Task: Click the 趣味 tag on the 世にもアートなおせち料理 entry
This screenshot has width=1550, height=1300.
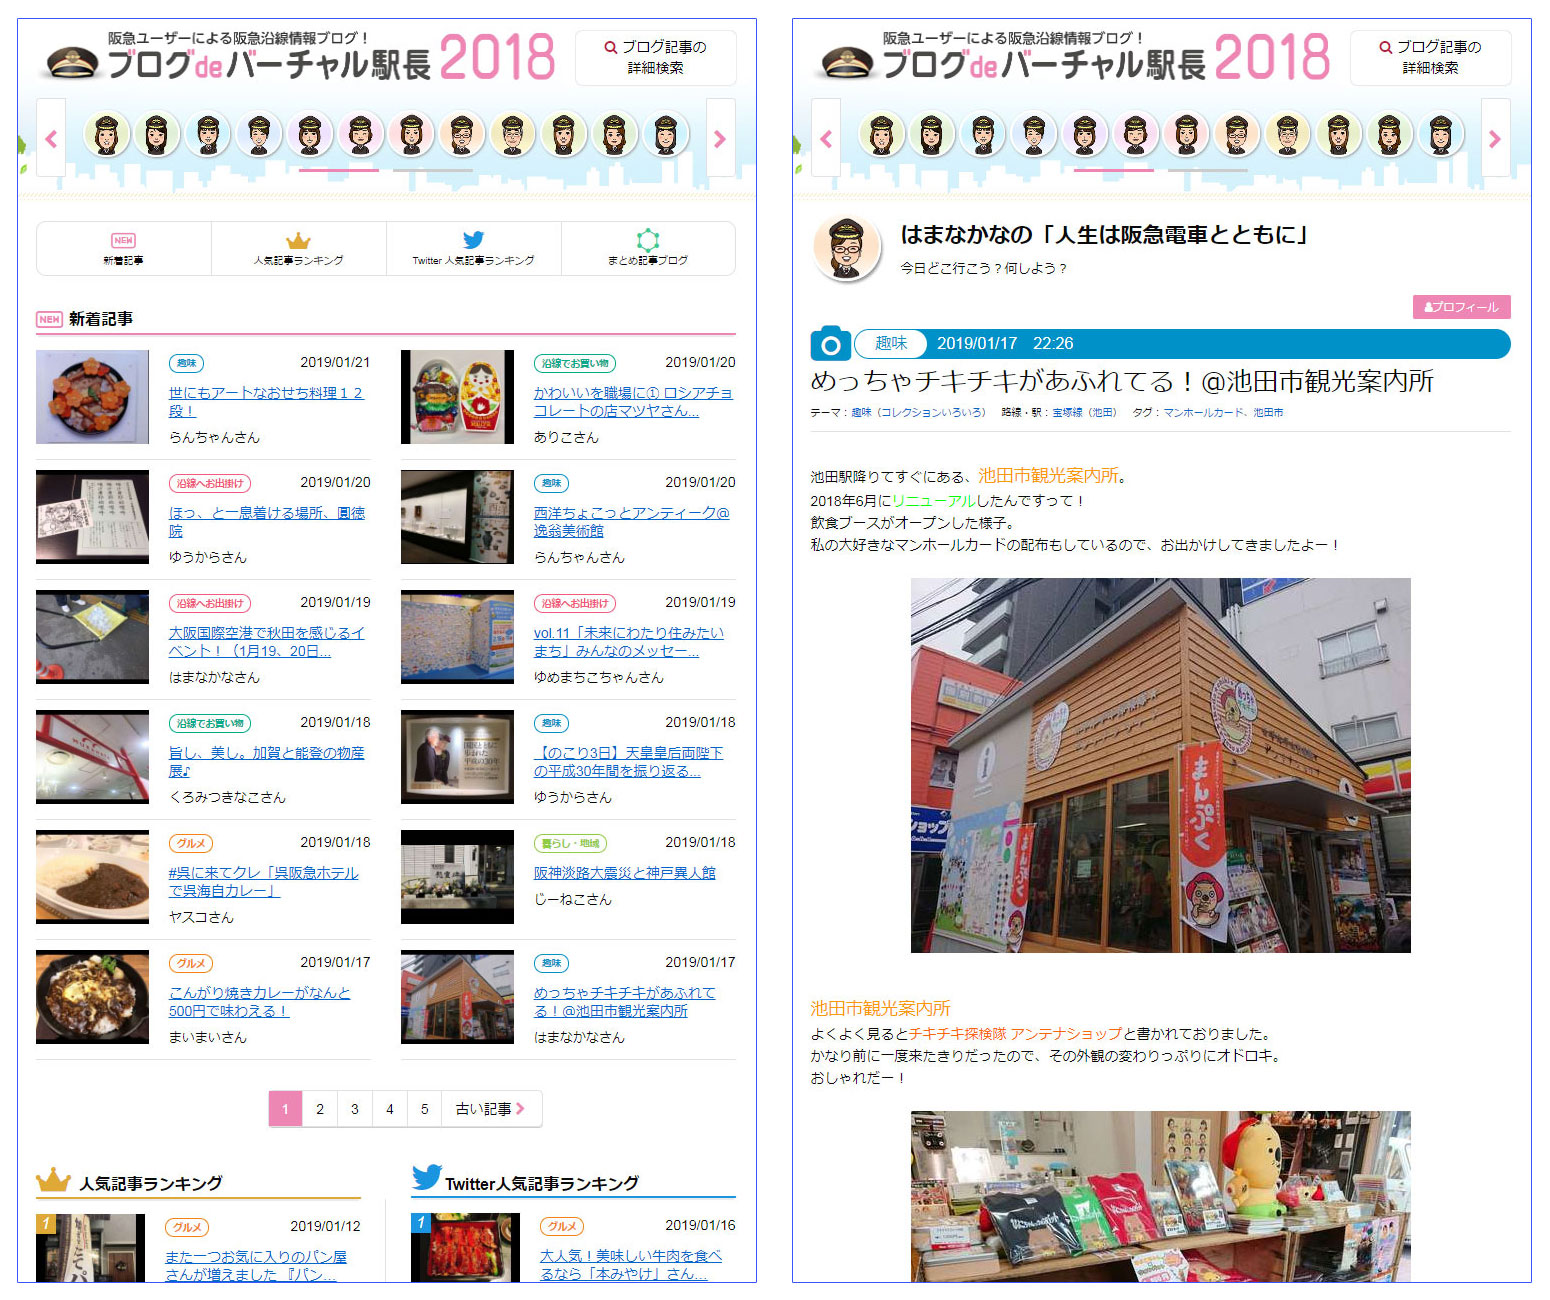Action: tap(186, 363)
